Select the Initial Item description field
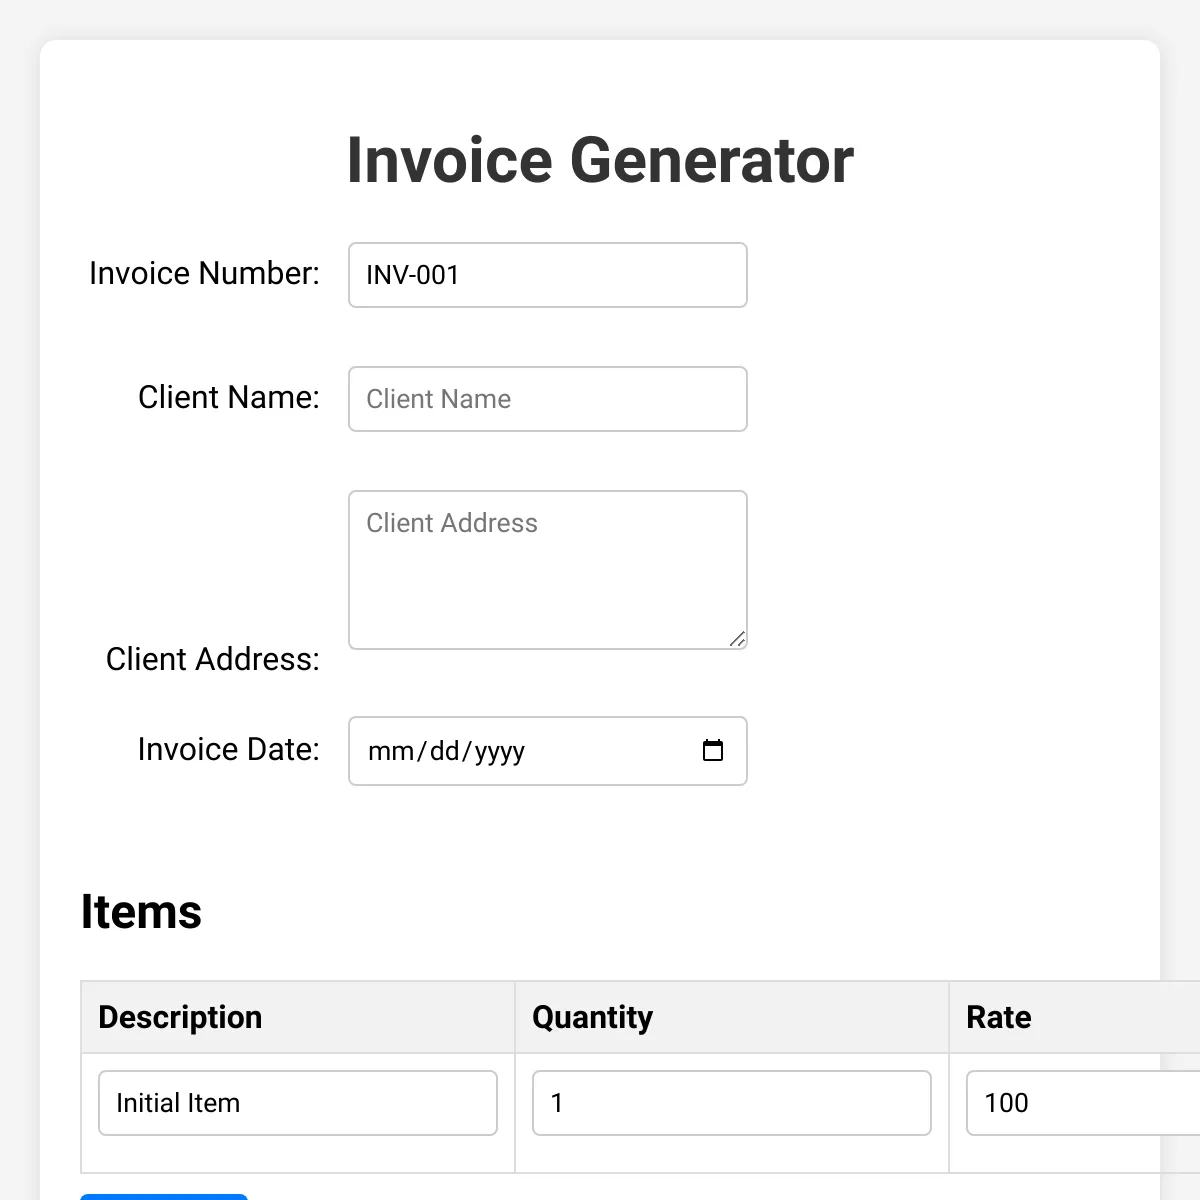The height and width of the screenshot is (1200, 1200). pyautogui.click(x=298, y=1103)
